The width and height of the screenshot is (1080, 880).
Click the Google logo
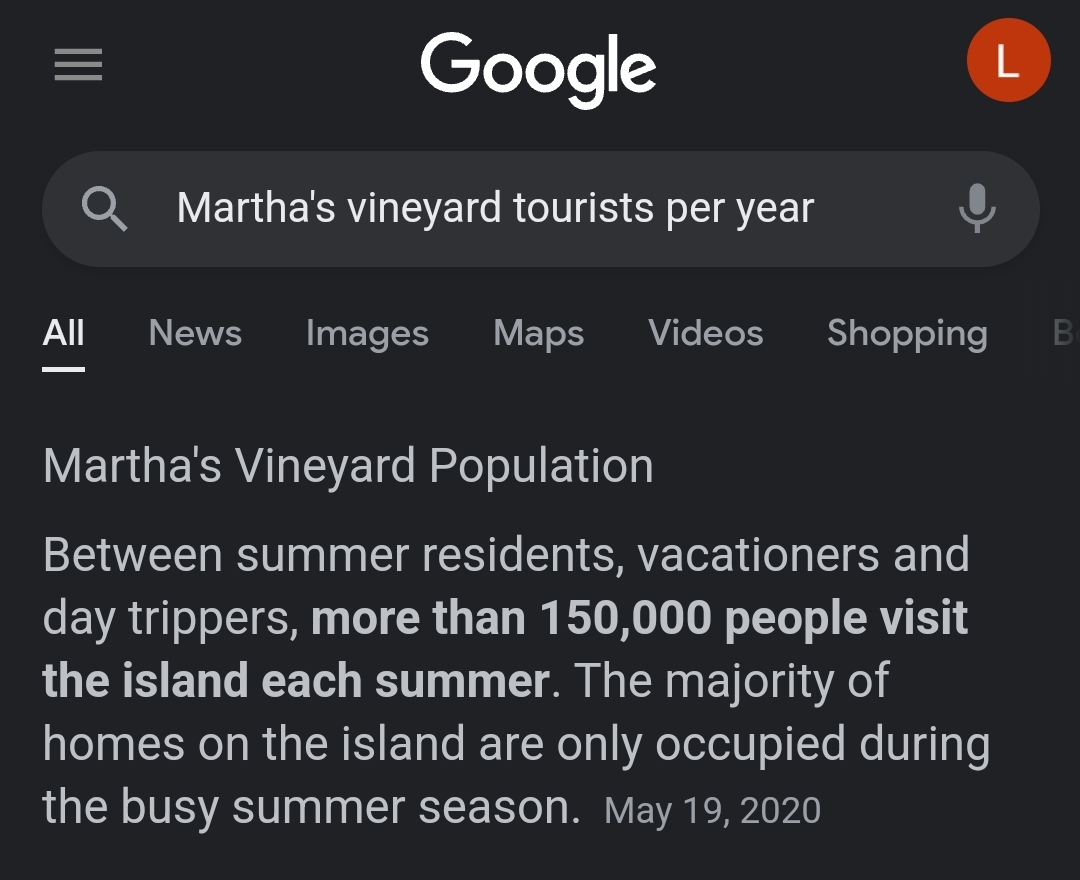point(538,70)
